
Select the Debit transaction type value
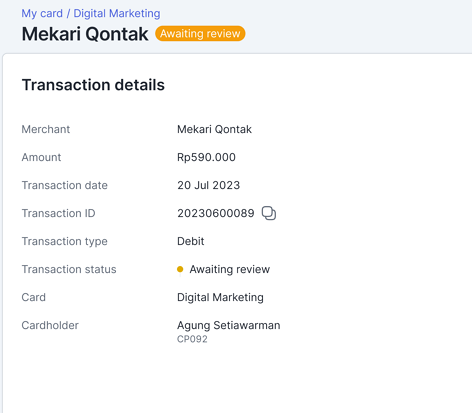coord(191,241)
